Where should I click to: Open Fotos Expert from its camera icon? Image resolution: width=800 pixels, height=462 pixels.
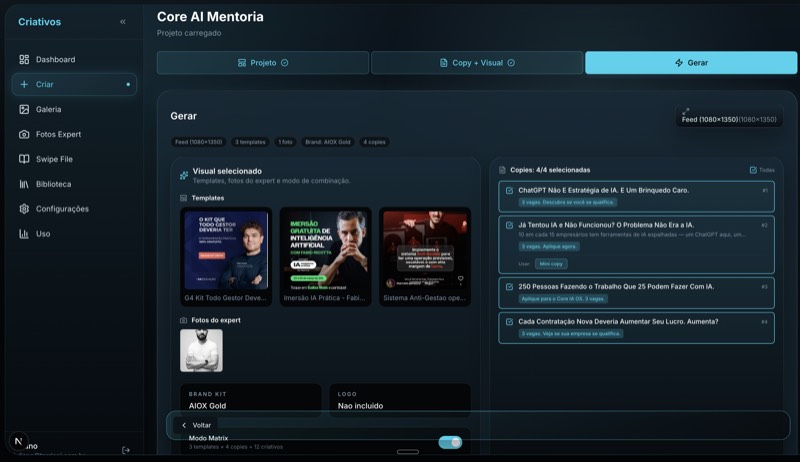point(24,134)
